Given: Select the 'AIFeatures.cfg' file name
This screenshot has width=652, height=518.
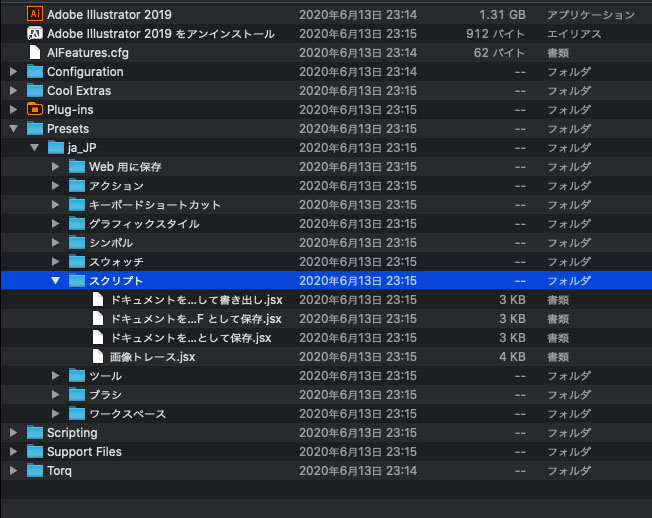Looking at the screenshot, I should [x=88, y=53].
